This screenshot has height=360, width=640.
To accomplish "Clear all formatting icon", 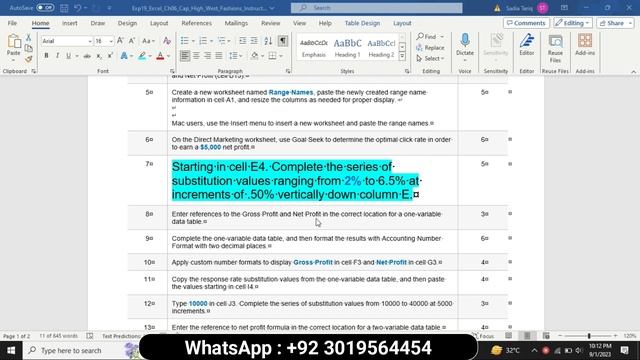I will (167, 41).
